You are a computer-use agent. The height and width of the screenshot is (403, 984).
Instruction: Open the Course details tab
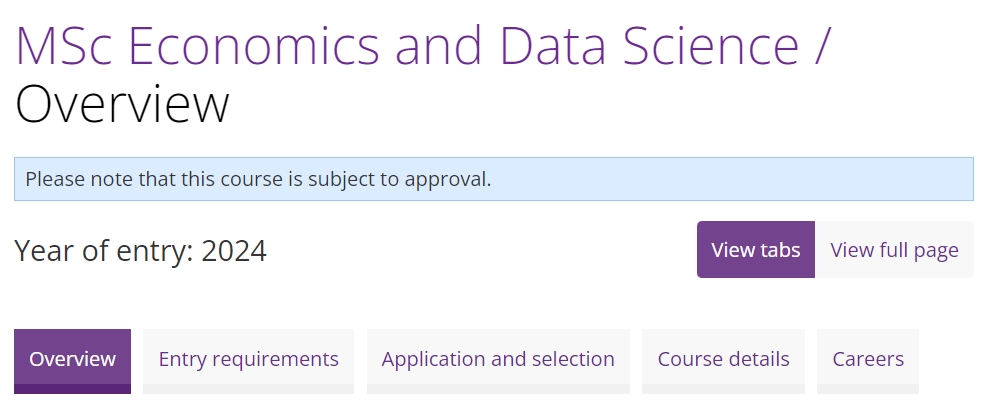(723, 359)
